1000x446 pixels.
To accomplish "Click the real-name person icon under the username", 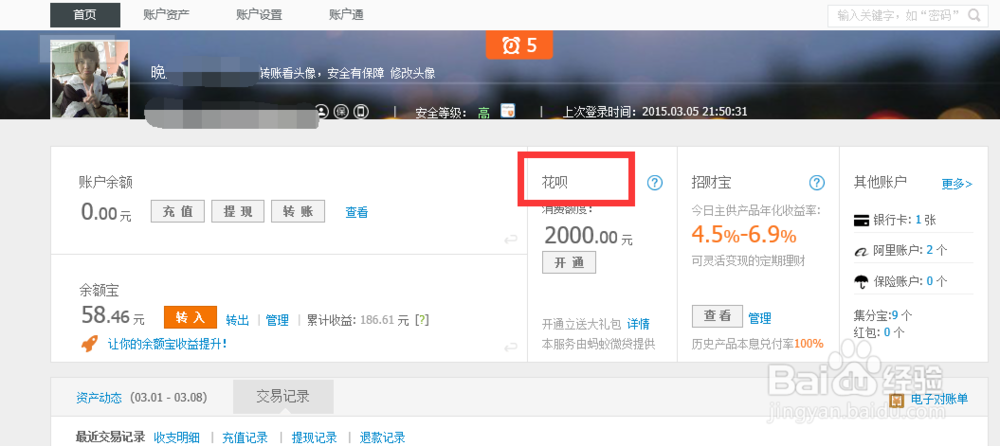I will (322, 112).
